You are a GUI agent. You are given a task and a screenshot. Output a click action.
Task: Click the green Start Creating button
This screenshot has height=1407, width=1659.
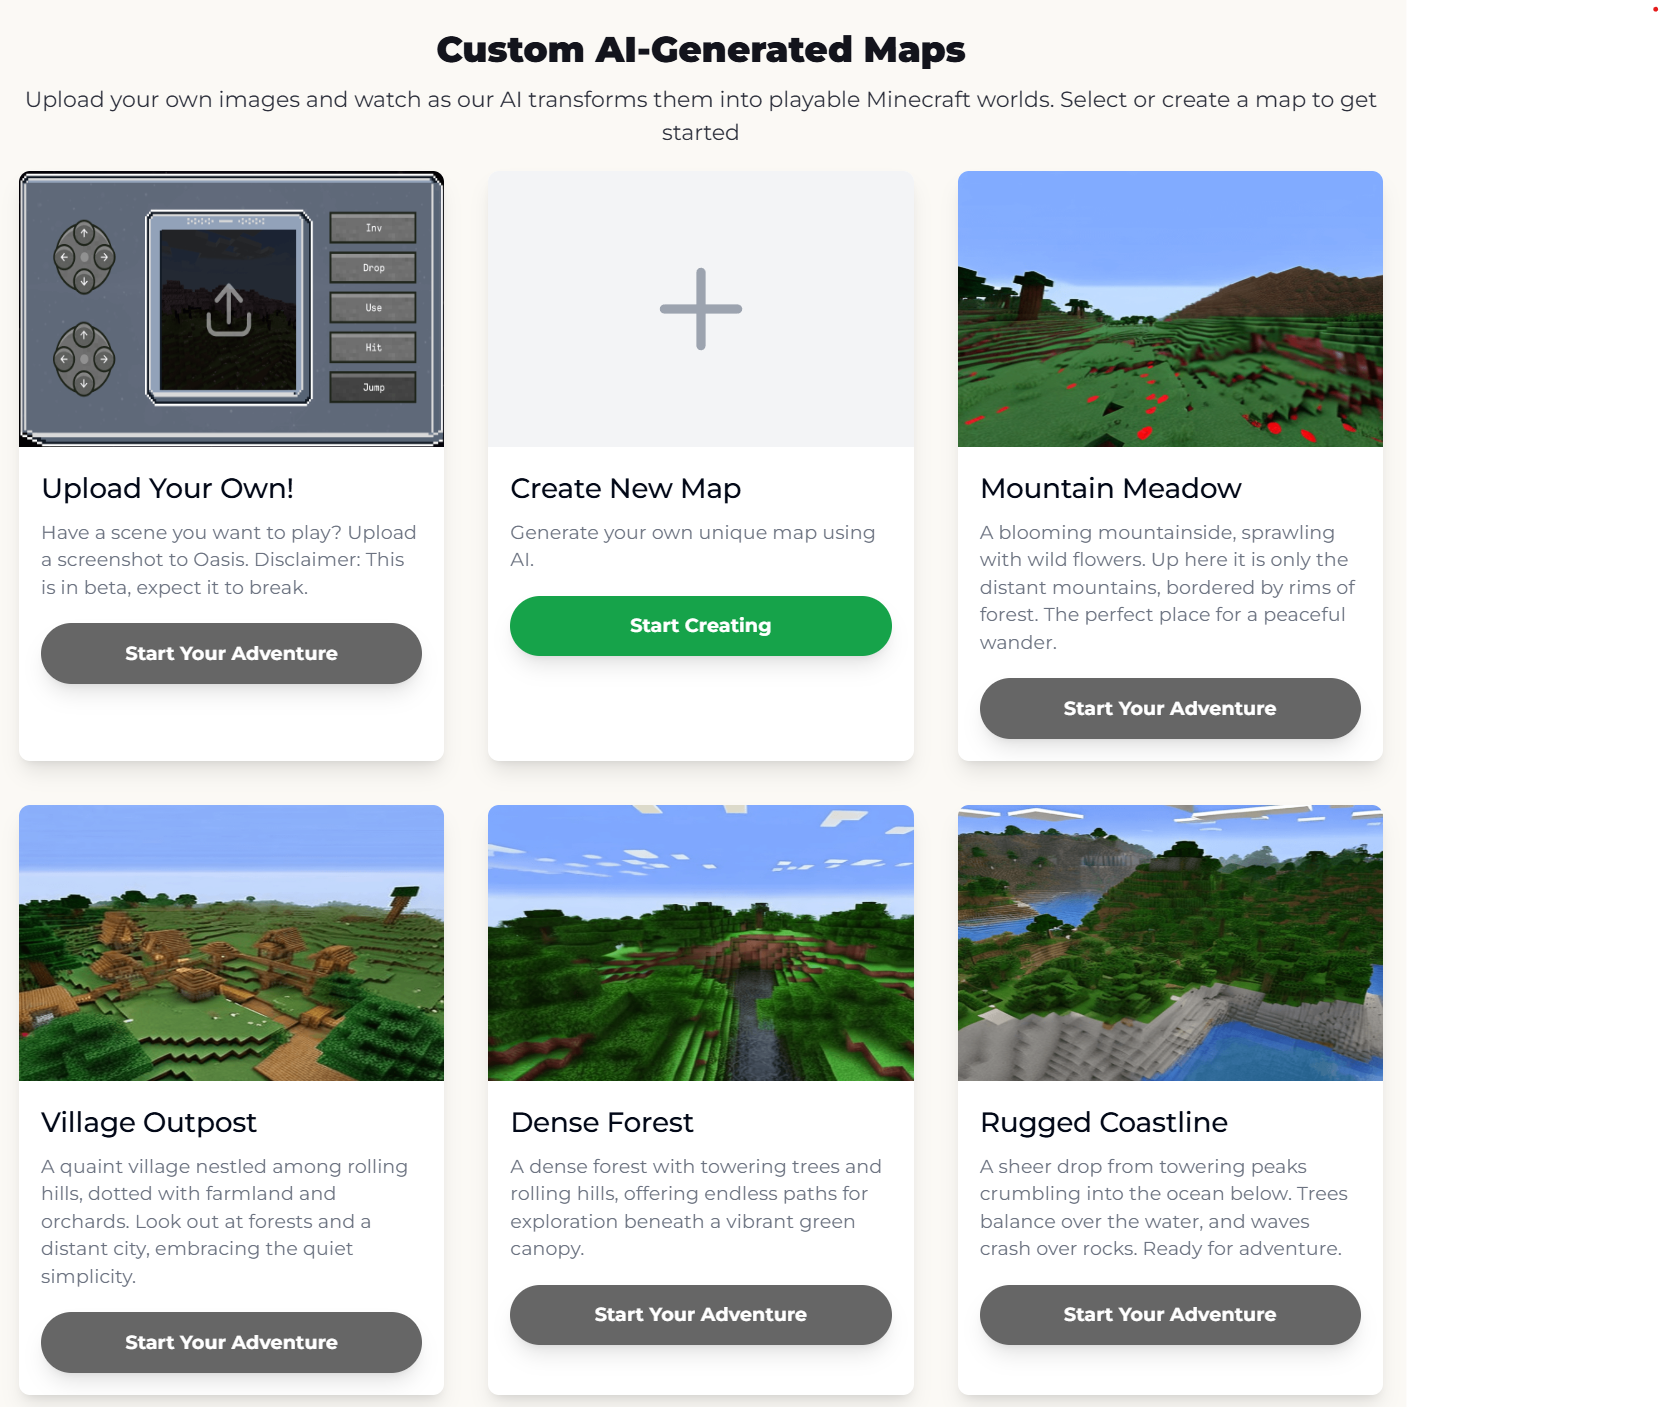701,626
